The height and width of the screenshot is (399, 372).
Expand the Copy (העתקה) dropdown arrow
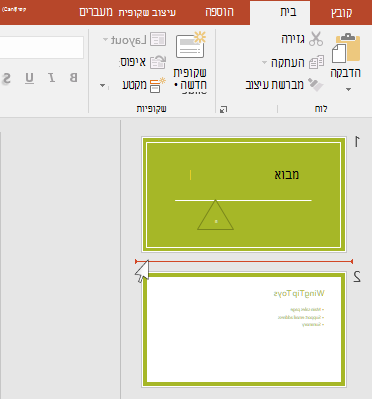point(264,62)
